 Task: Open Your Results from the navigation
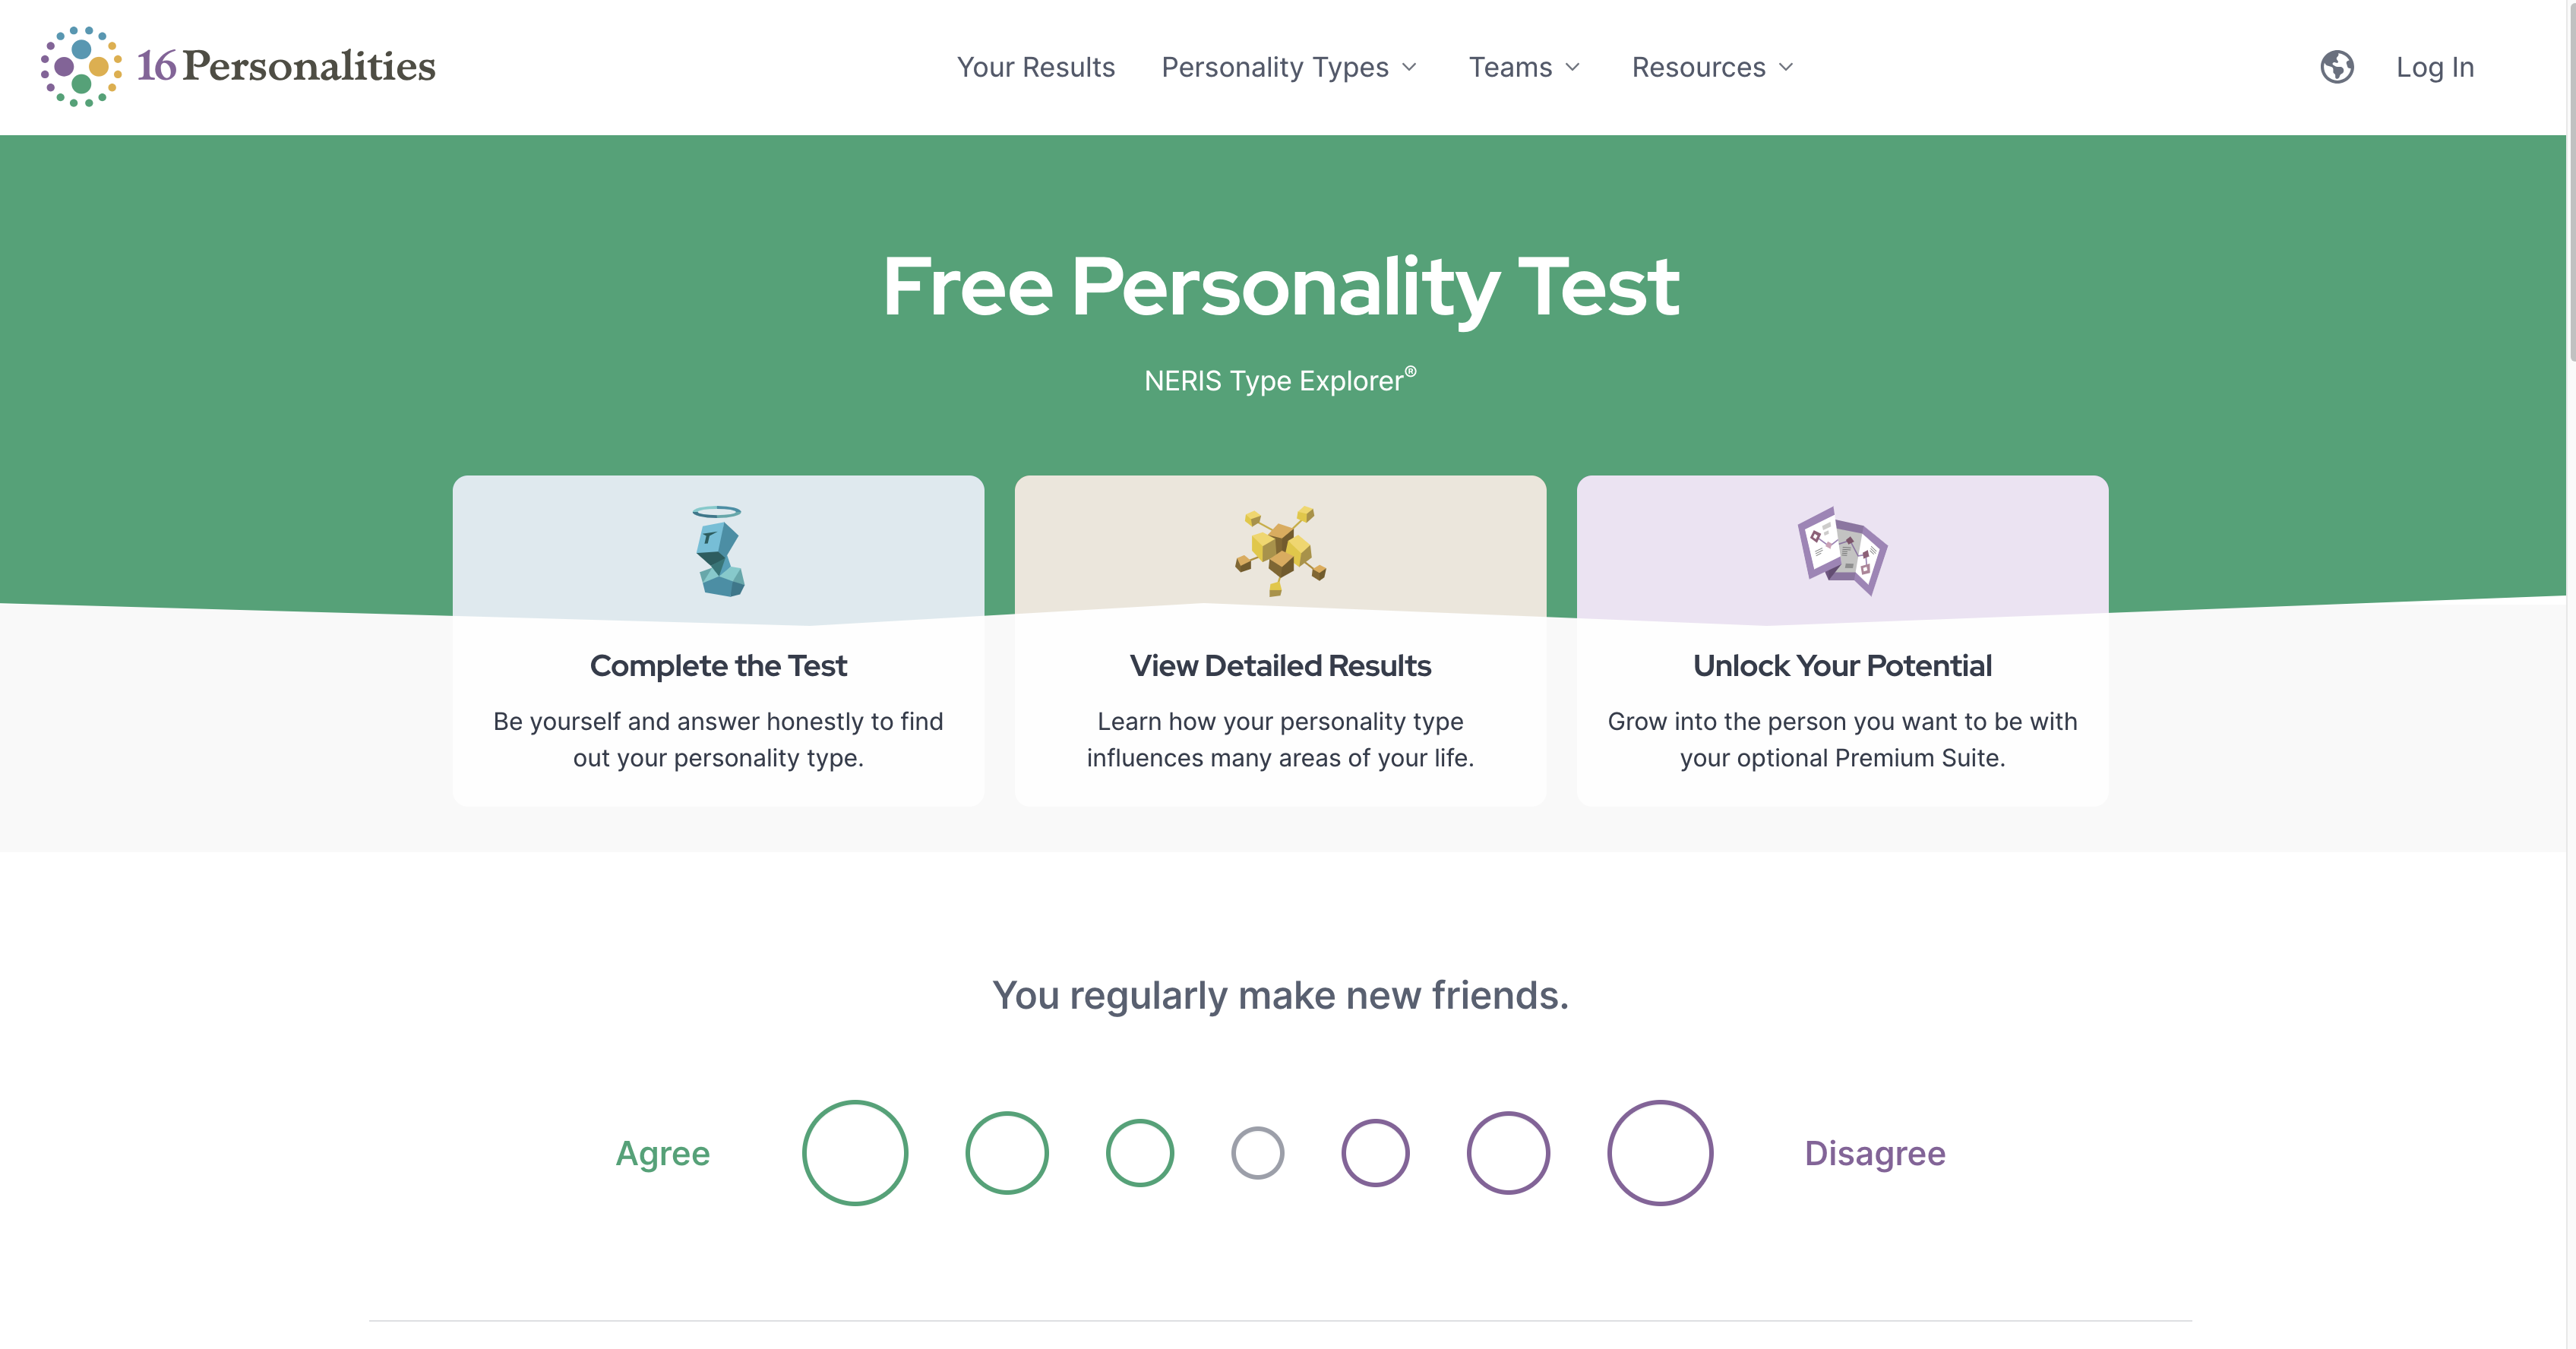pos(1036,67)
